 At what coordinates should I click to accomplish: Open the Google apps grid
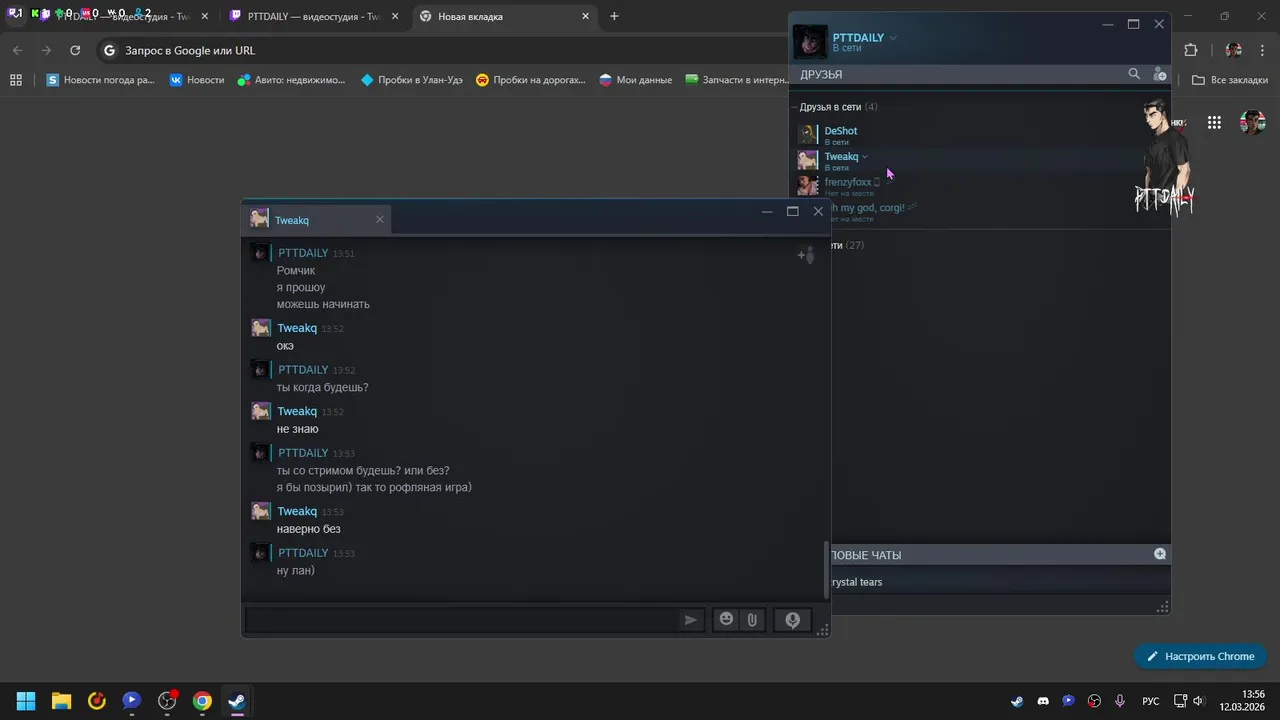[1214, 122]
